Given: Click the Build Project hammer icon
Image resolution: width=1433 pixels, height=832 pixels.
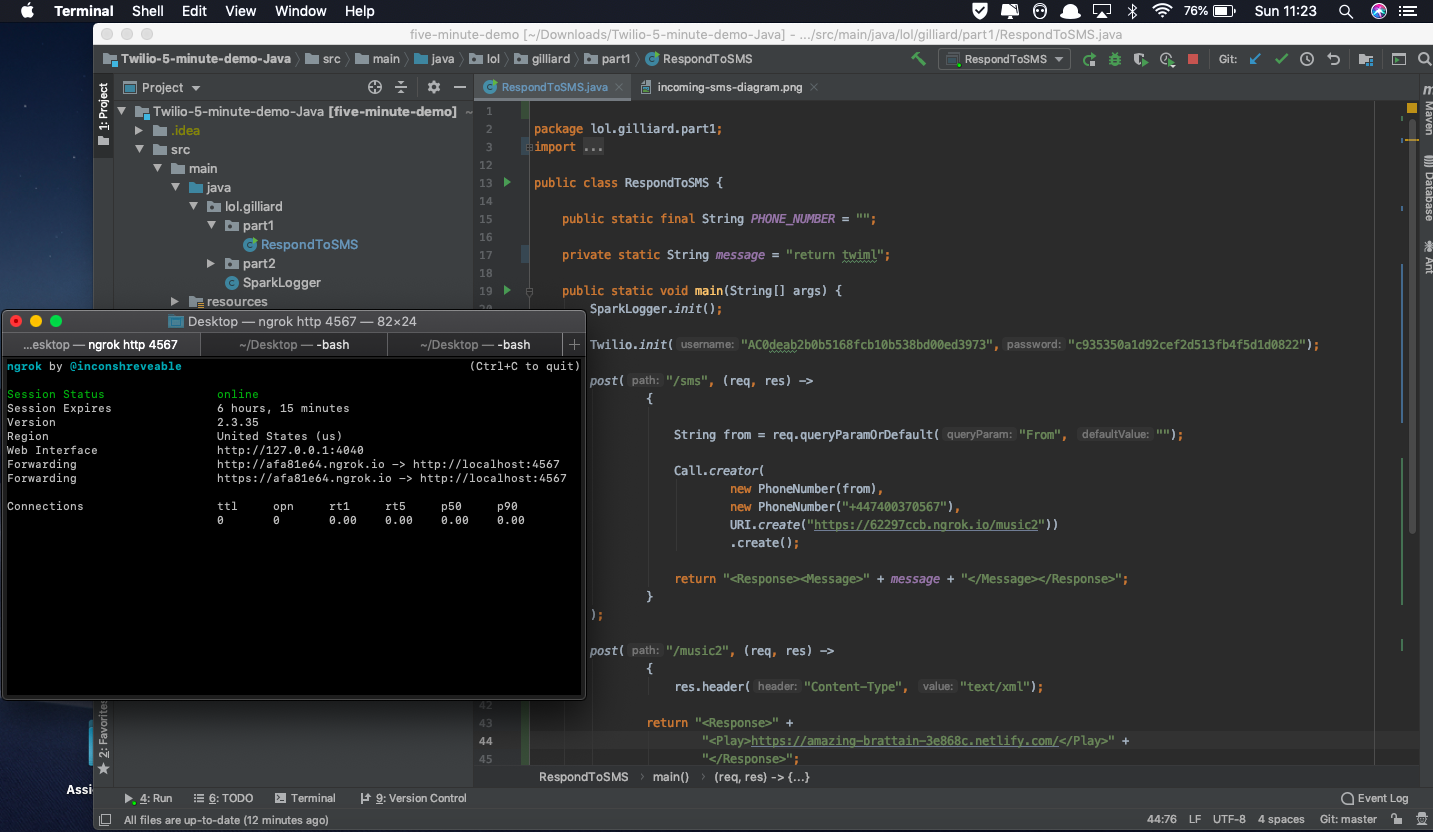Looking at the screenshot, I should (918, 59).
